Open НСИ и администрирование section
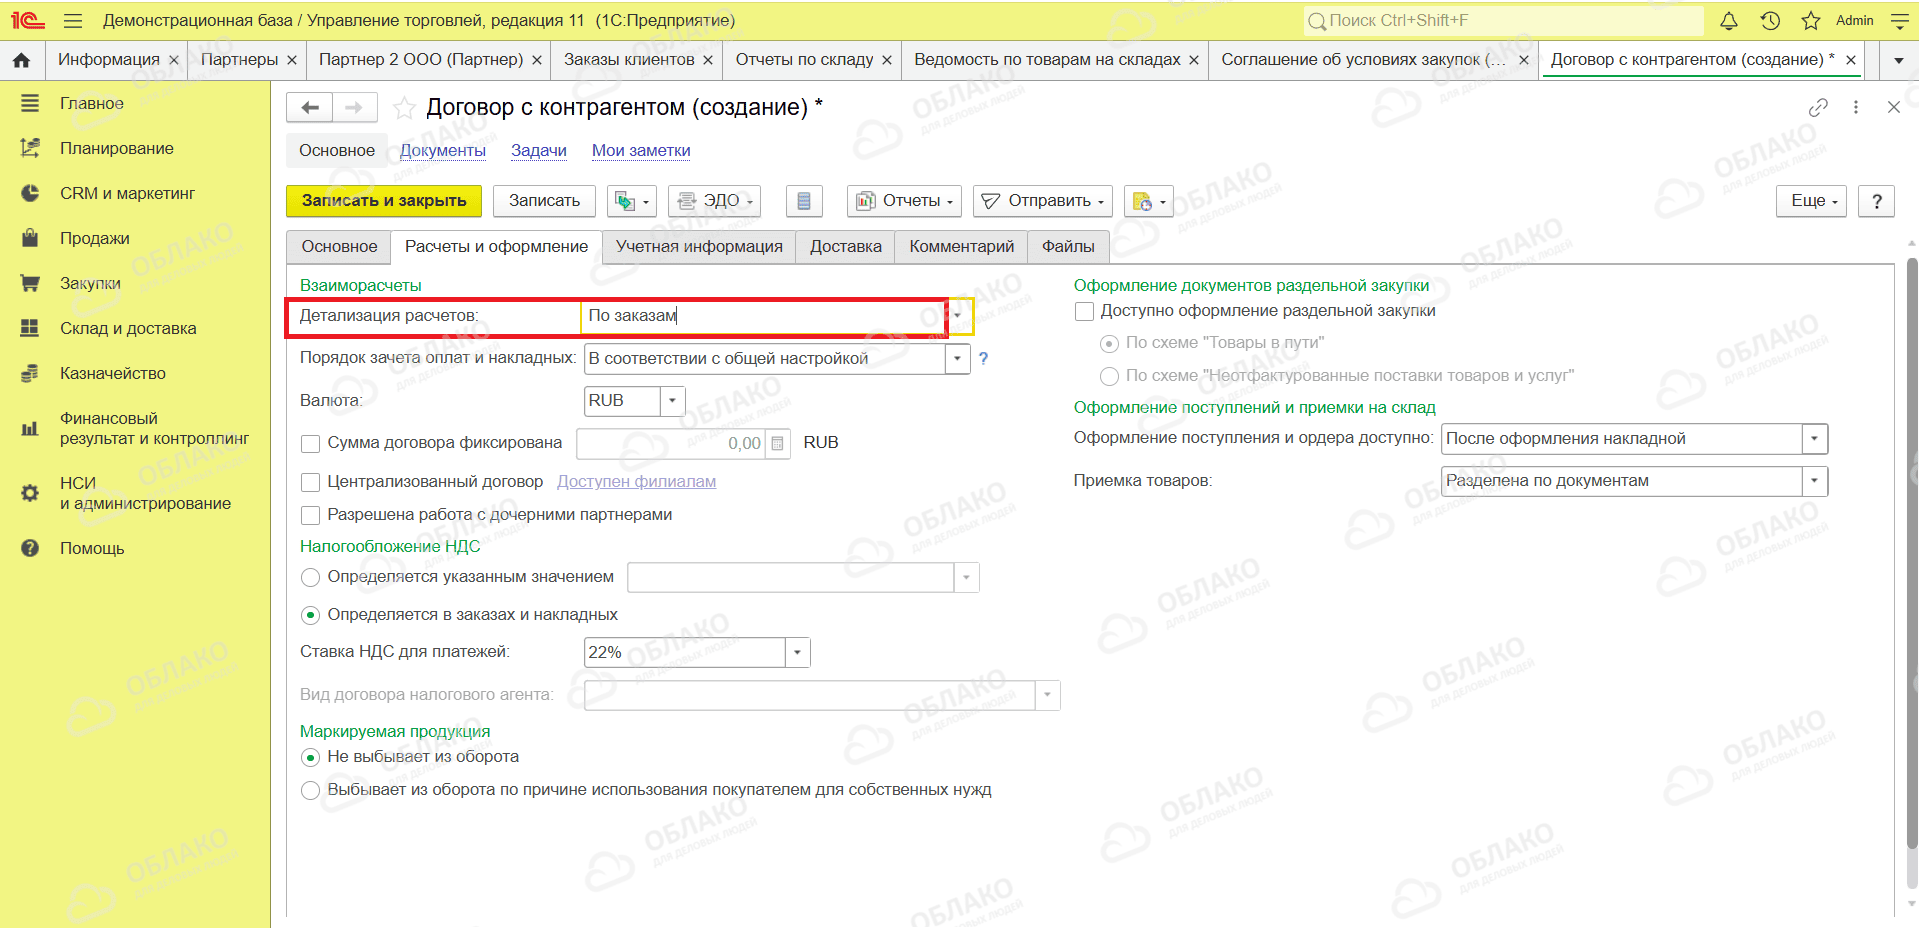 pyautogui.click(x=145, y=493)
